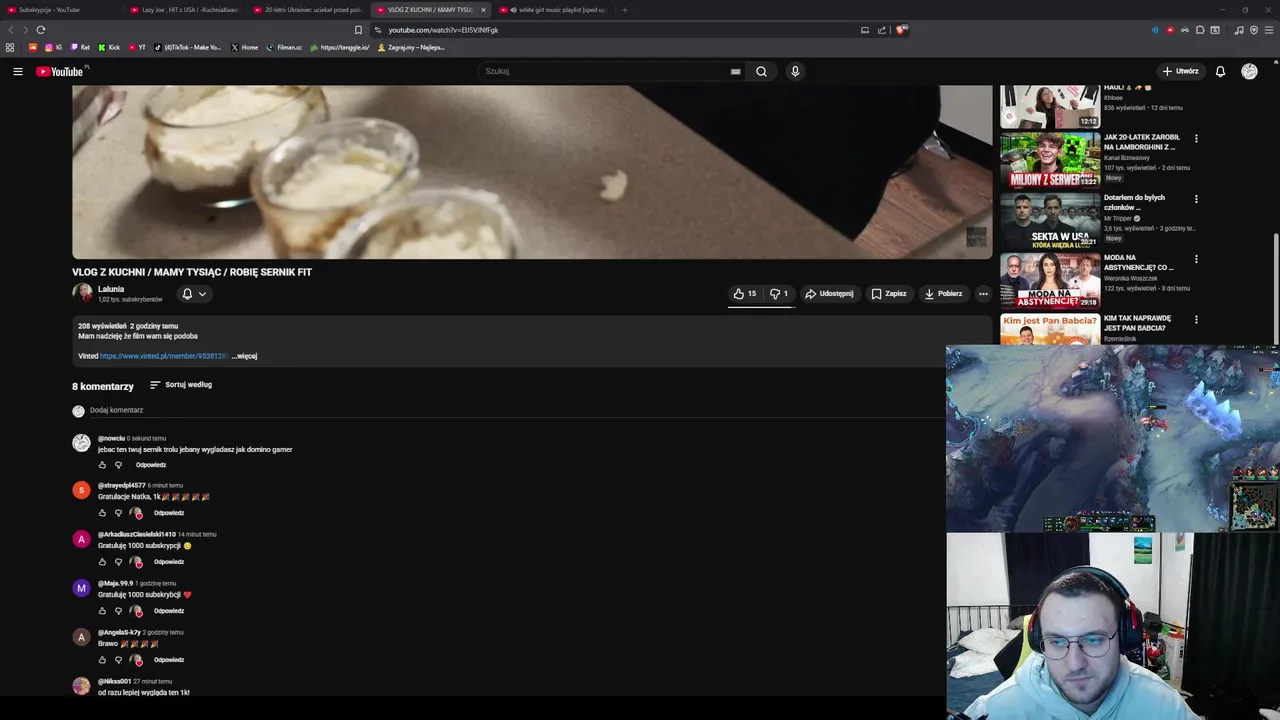Reply to the @nowciu comment
The width and height of the screenshot is (1280, 720).
tap(151, 465)
